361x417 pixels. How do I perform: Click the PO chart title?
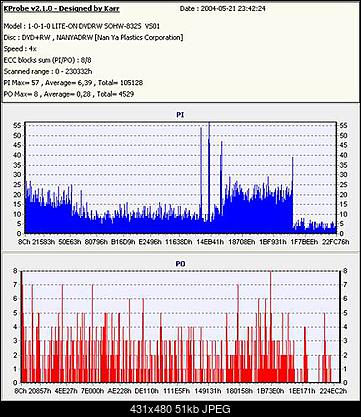tap(180, 264)
